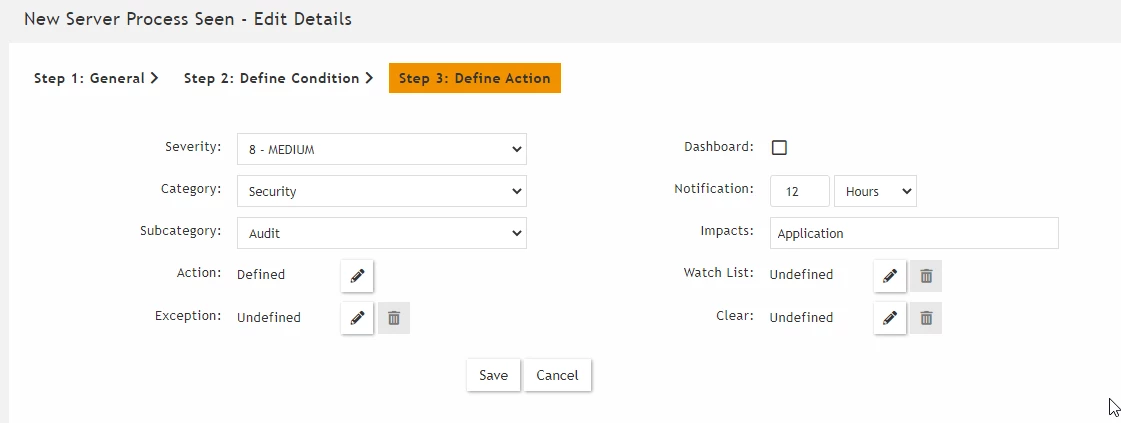The width and height of the screenshot is (1121, 423).
Task: Open the Category dropdown set to Security
Action: [x=382, y=191]
